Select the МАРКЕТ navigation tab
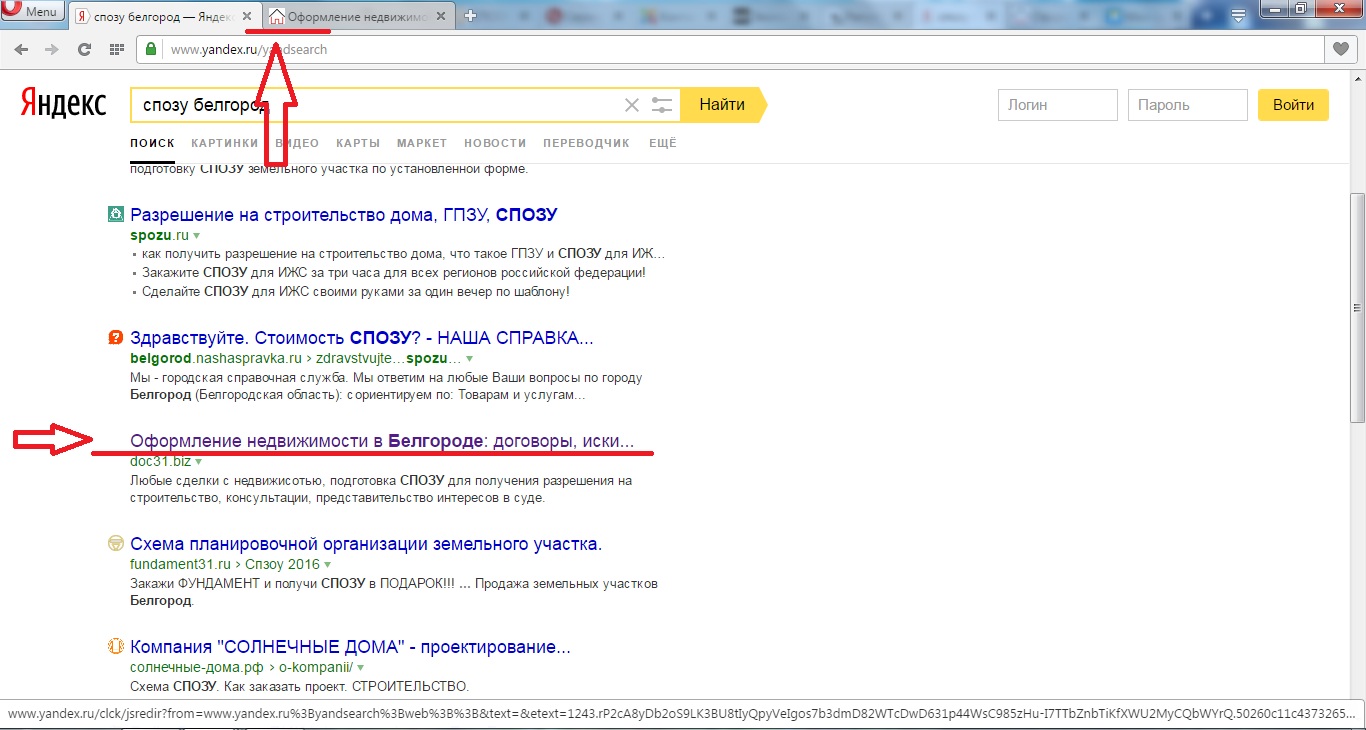Image resolution: width=1366 pixels, height=730 pixels. coord(422,143)
